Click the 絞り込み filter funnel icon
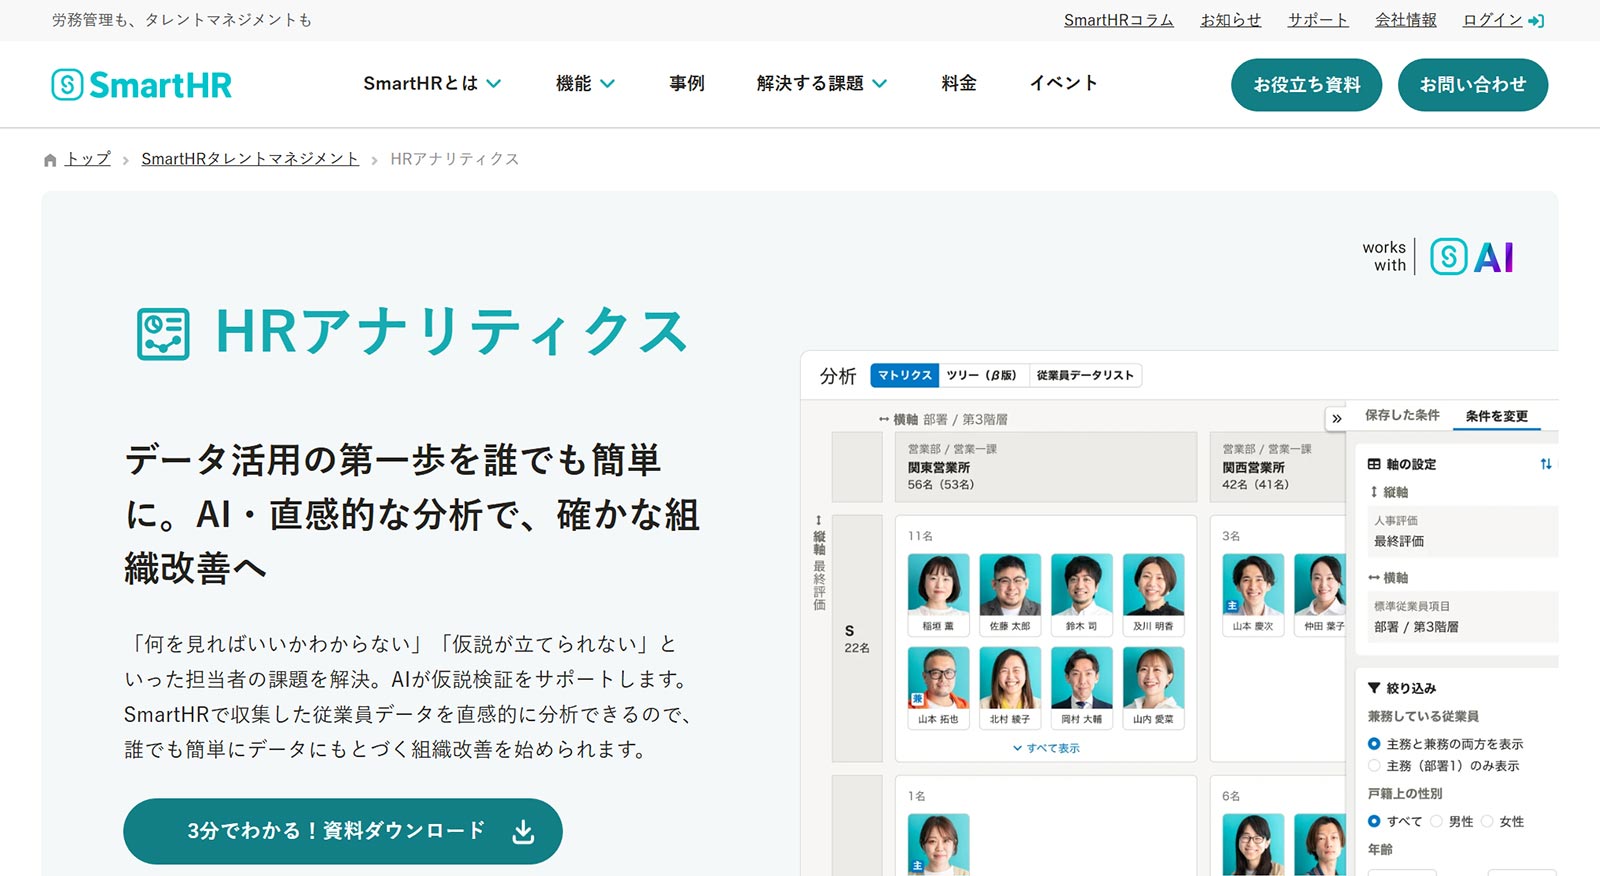 pos(1374,688)
